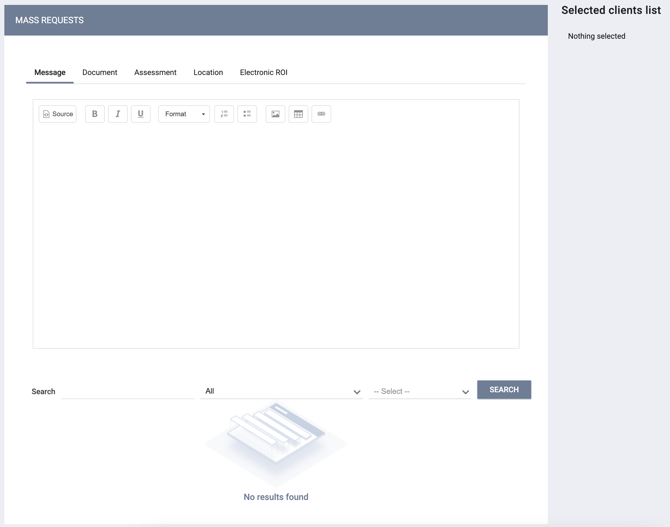Image resolution: width=670 pixels, height=527 pixels.
Task: Focus the Search text field
Action: 127,391
